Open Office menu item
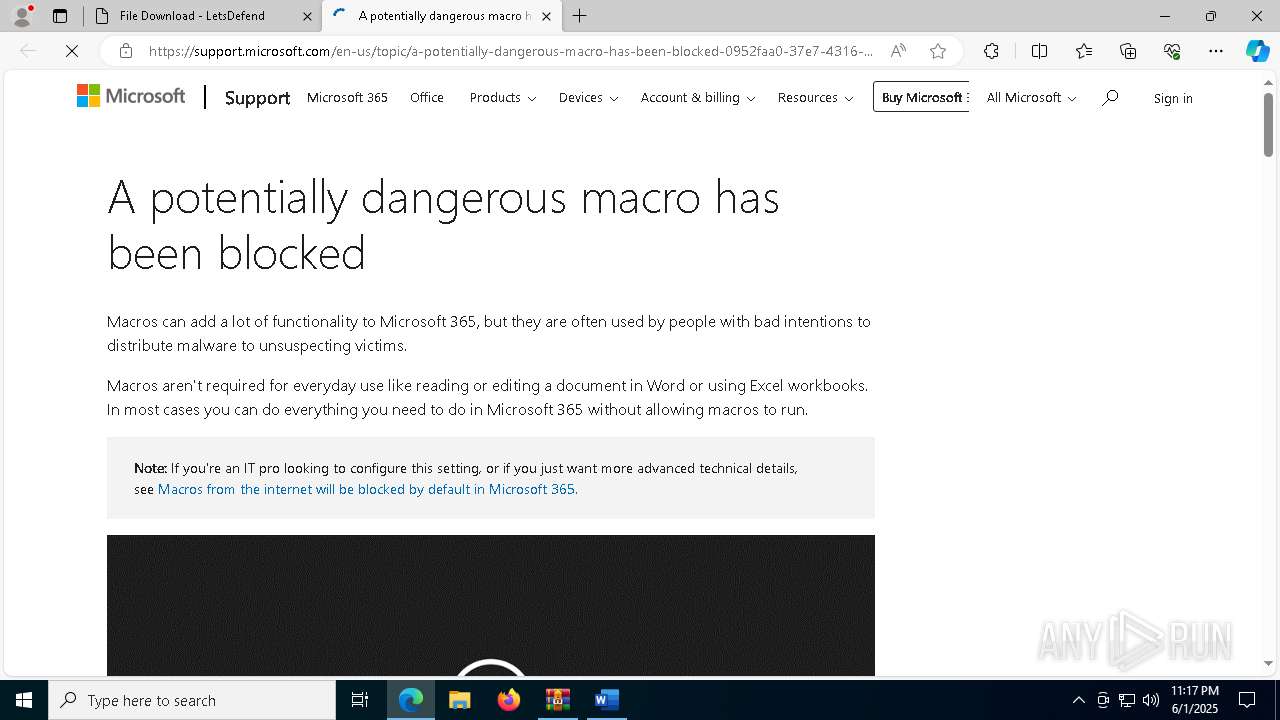 pyautogui.click(x=427, y=97)
